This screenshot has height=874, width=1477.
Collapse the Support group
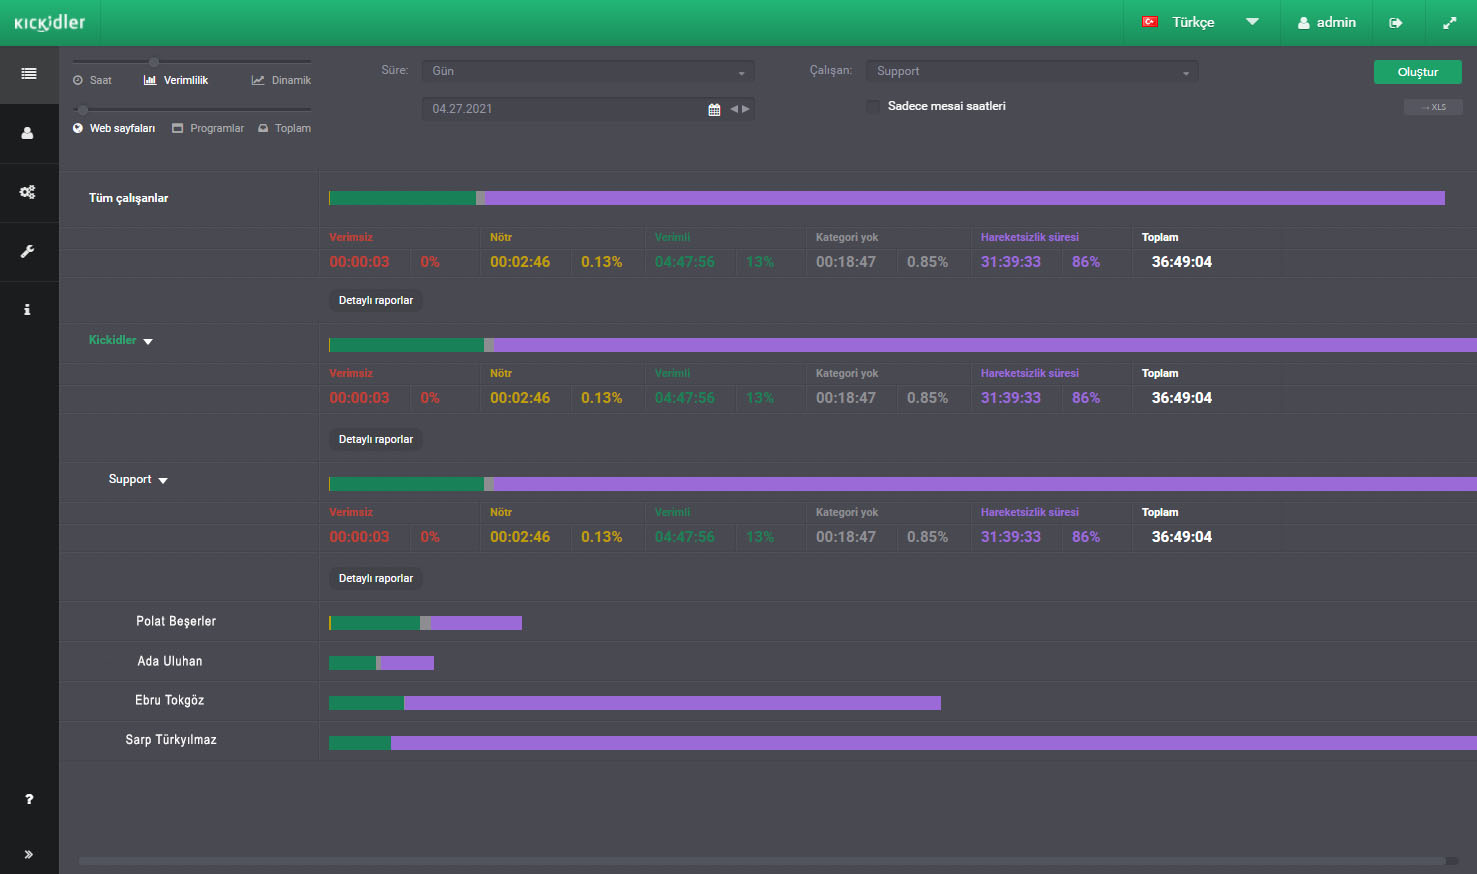[x=163, y=481]
